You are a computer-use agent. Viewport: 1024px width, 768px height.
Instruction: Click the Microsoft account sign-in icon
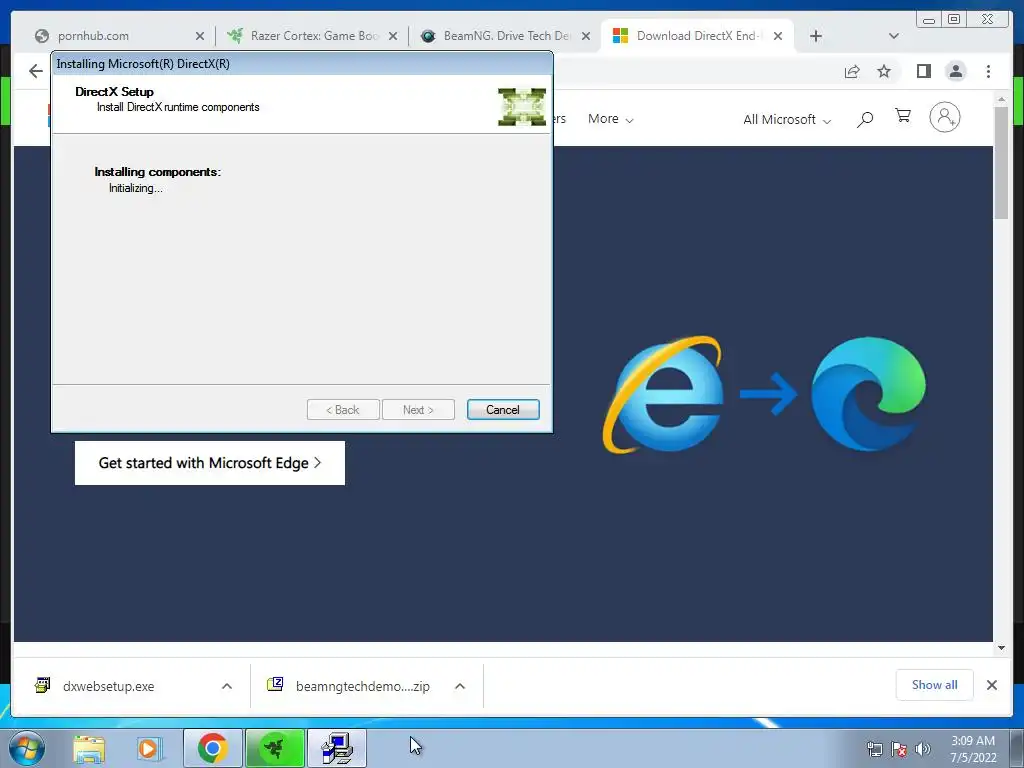click(944, 118)
